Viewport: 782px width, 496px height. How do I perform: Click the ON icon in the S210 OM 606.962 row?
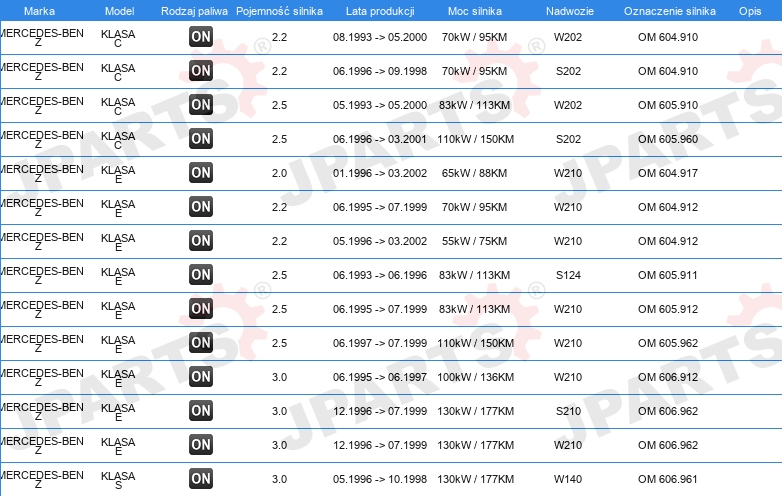(201, 411)
